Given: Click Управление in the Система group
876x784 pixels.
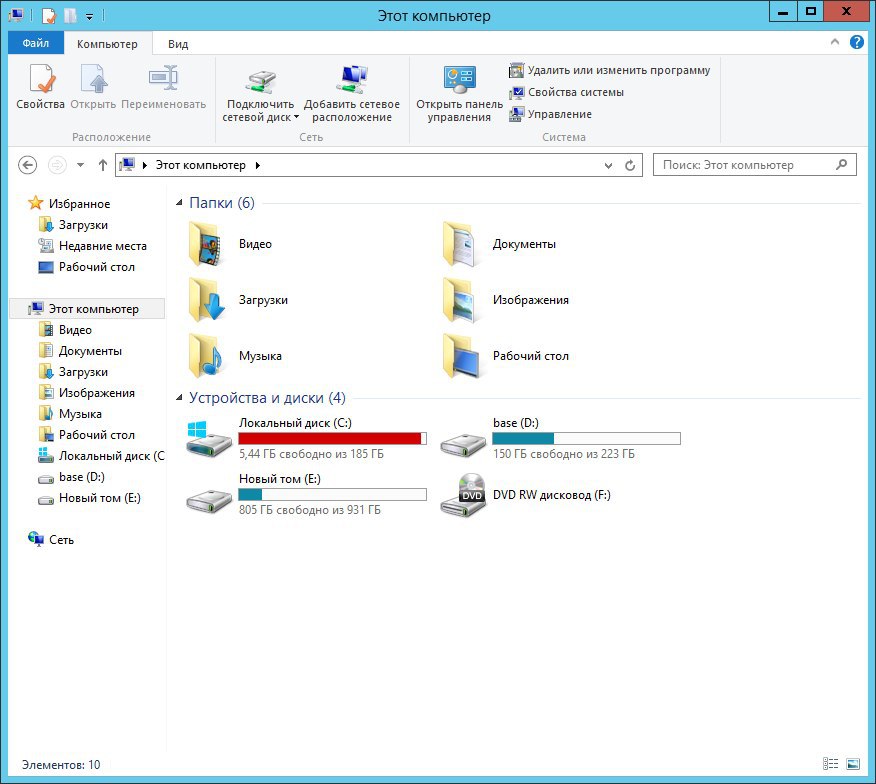Looking at the screenshot, I should [550, 114].
